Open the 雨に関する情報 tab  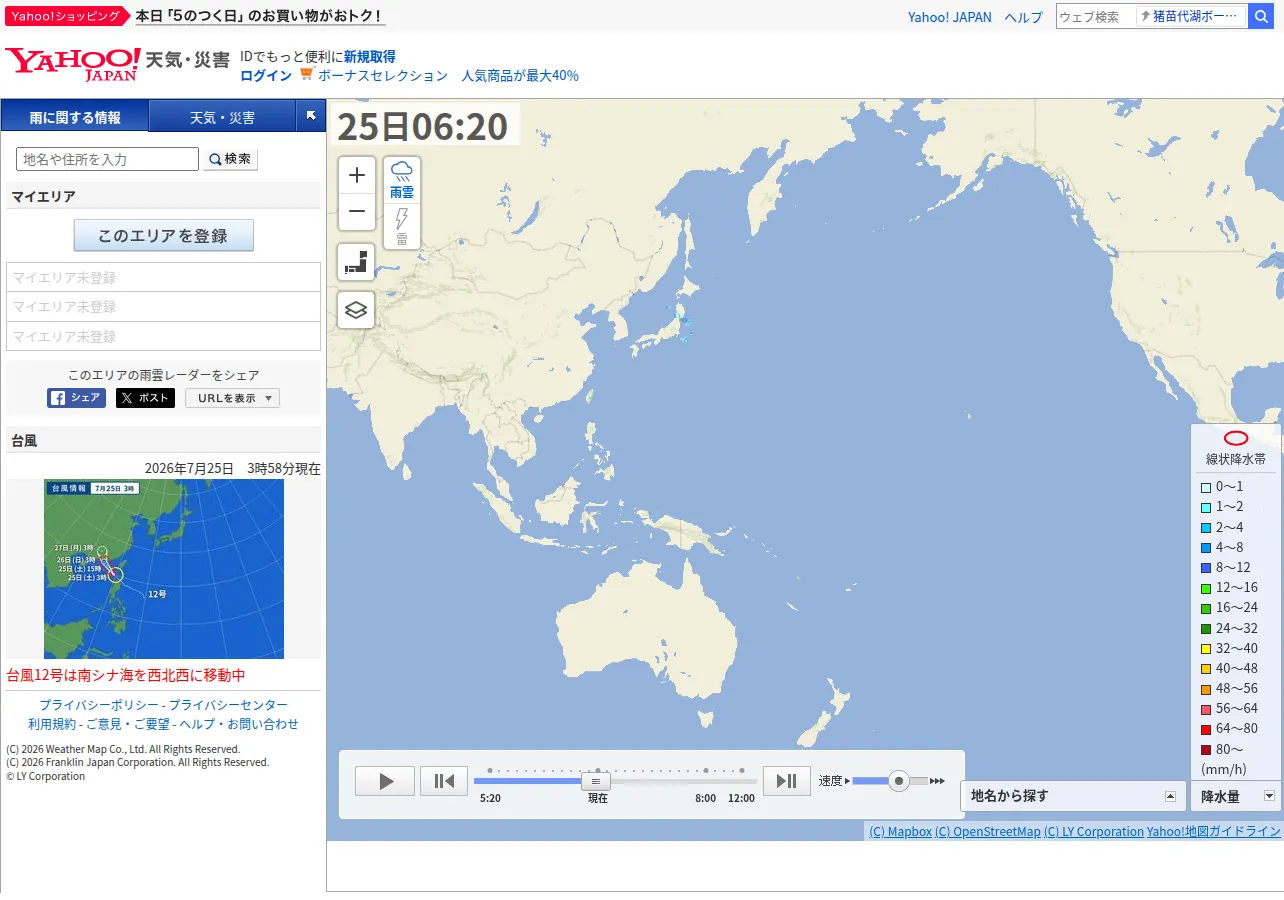tap(75, 117)
